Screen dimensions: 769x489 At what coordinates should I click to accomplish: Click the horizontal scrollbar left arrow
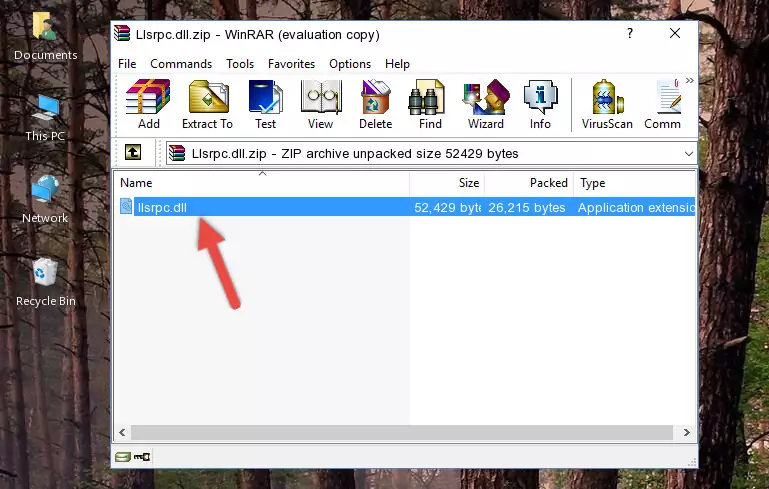click(123, 433)
